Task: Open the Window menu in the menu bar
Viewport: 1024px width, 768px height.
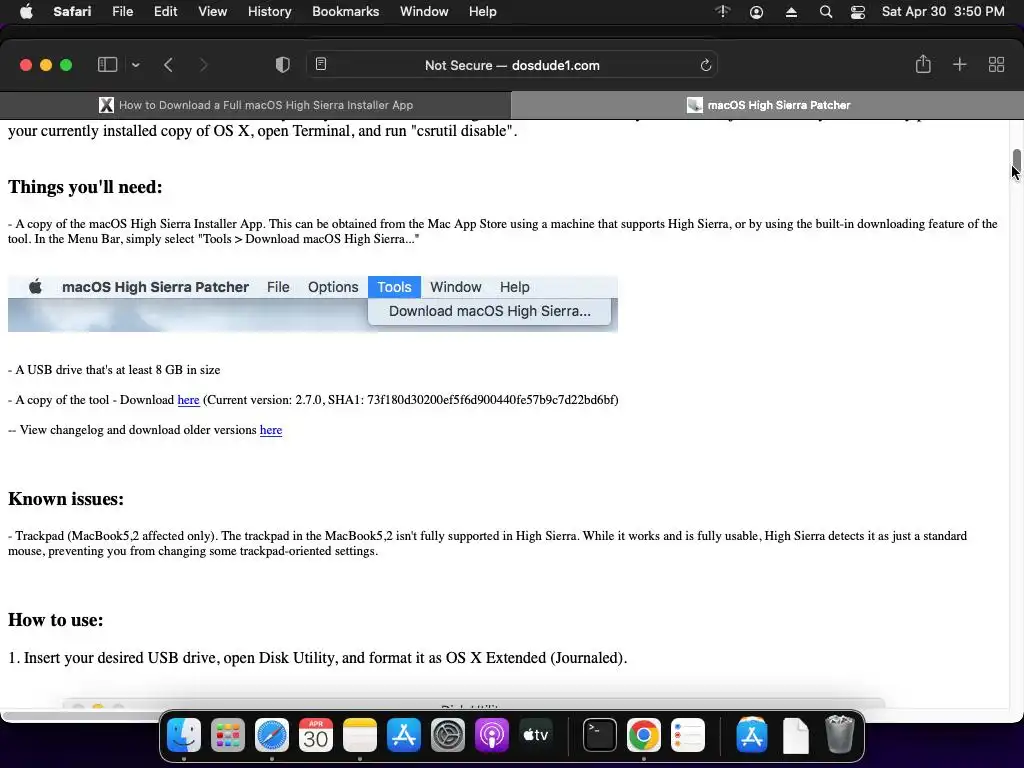Action: tap(424, 12)
